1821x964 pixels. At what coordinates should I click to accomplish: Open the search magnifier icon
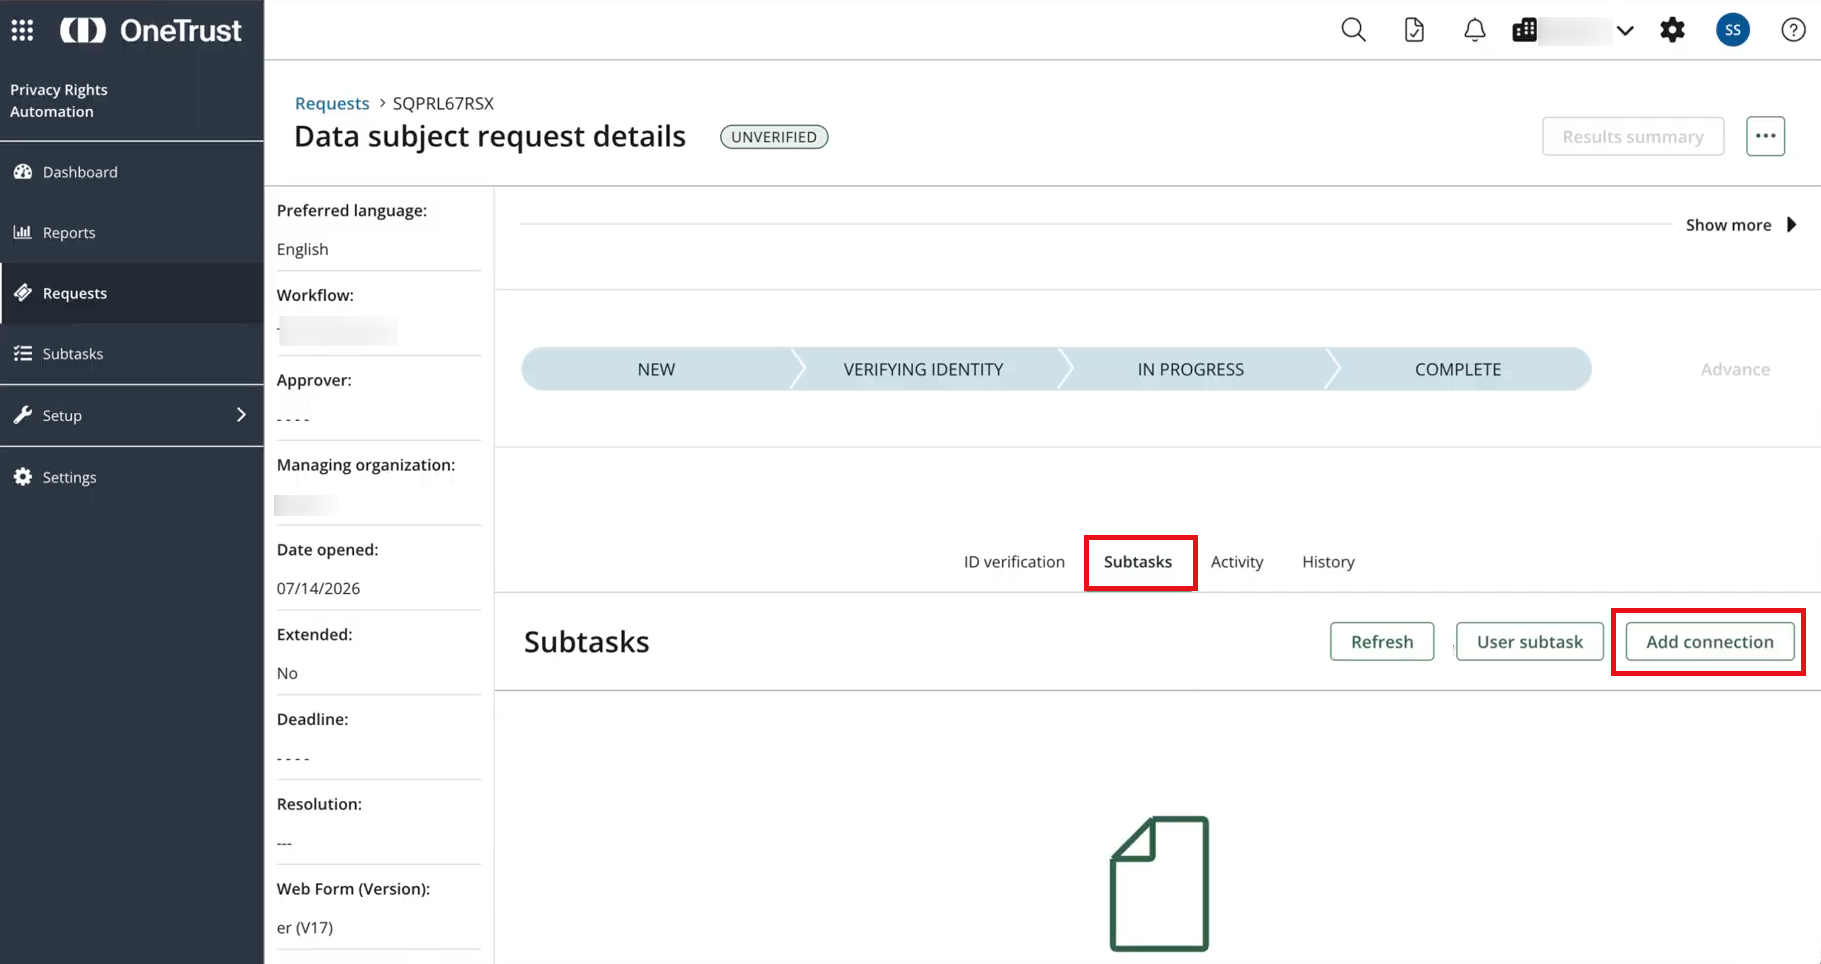(1353, 30)
